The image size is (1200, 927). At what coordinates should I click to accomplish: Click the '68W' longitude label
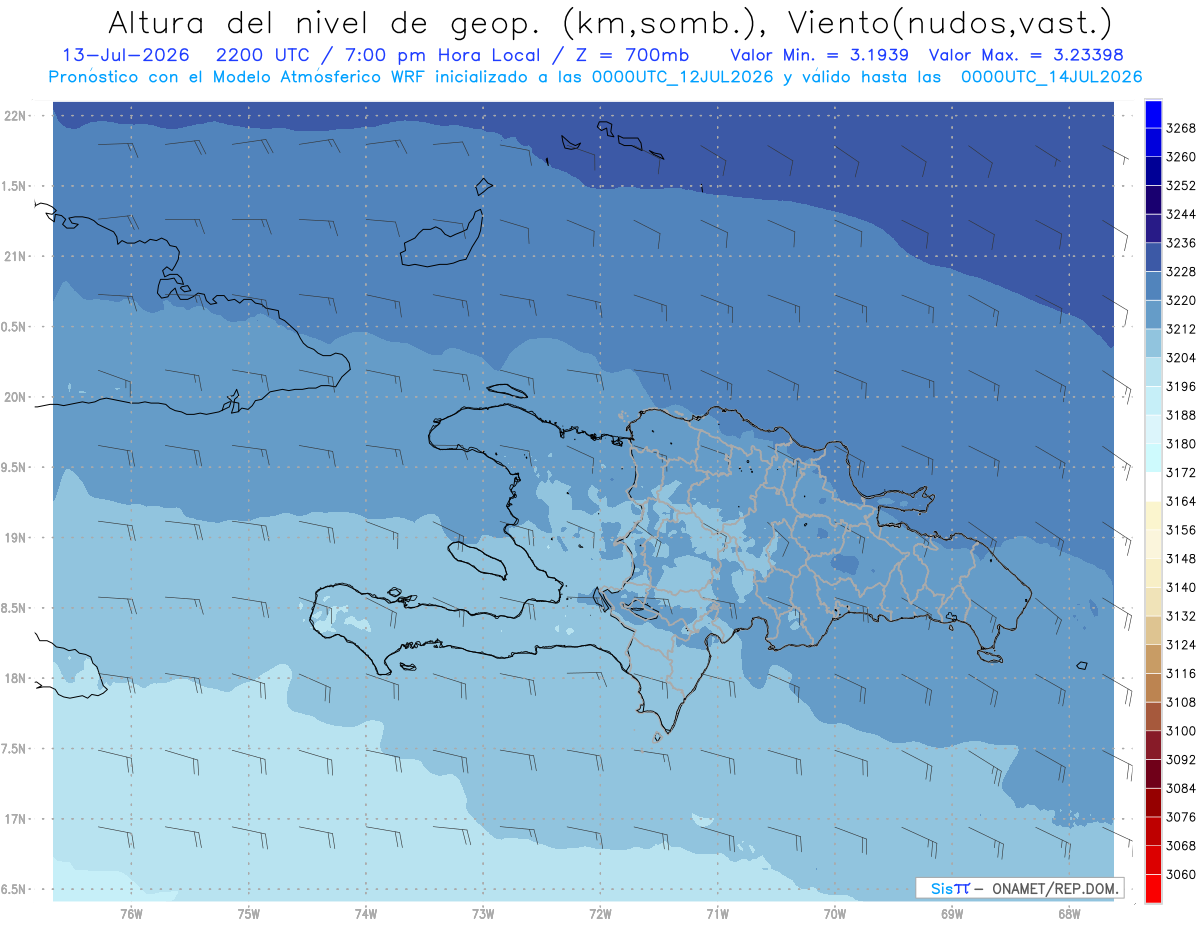pos(1069,914)
